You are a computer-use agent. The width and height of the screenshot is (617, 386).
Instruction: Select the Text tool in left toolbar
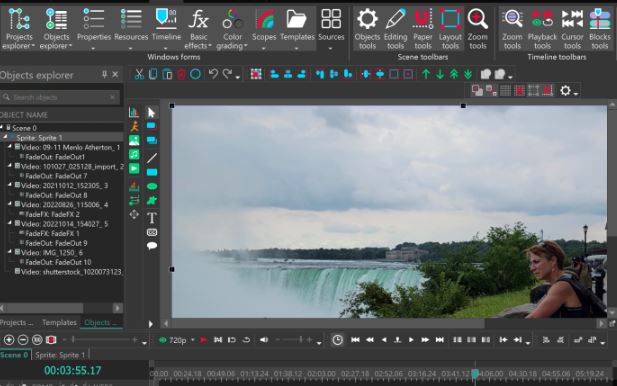point(152,218)
